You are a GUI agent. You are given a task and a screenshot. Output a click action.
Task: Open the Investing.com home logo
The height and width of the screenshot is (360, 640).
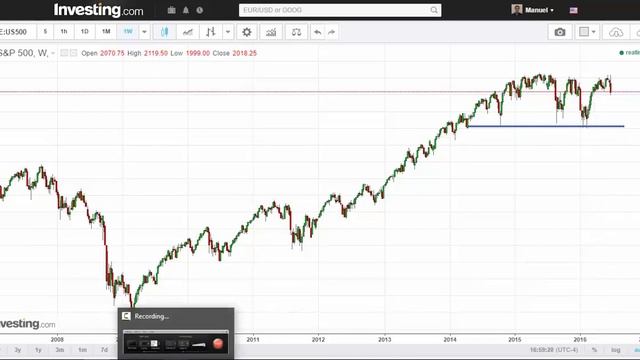(98, 10)
